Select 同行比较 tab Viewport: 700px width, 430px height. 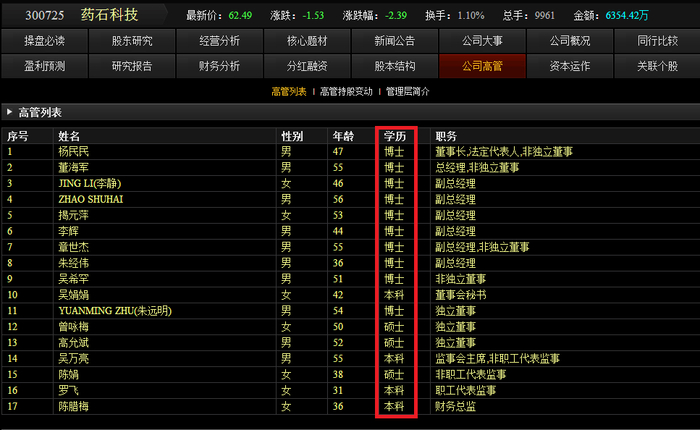point(657,41)
